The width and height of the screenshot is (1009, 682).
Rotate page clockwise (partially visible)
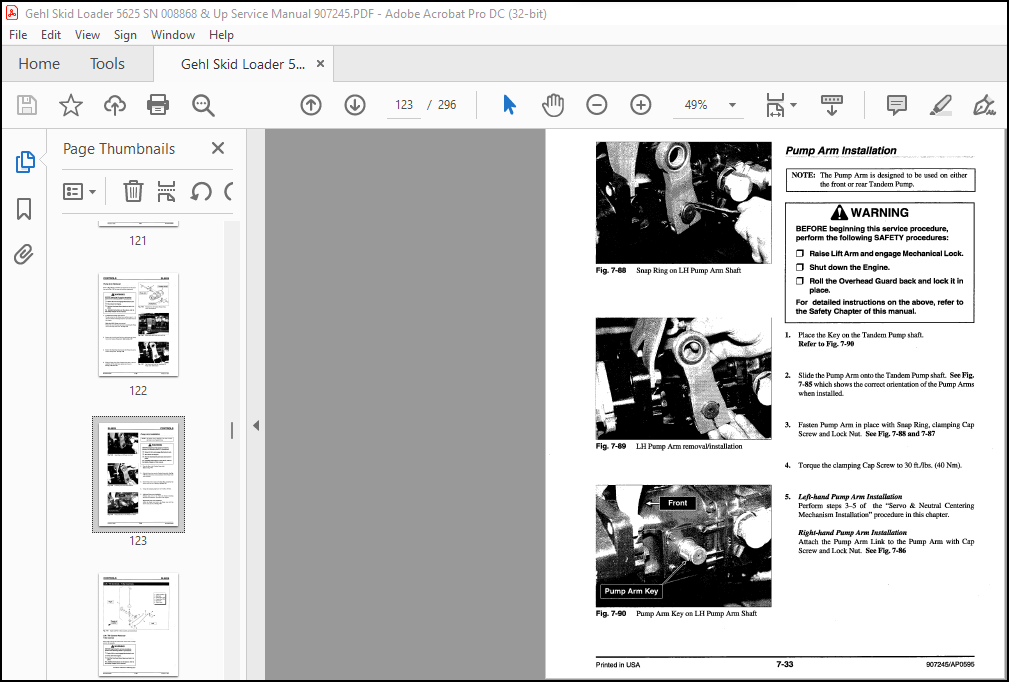228,191
